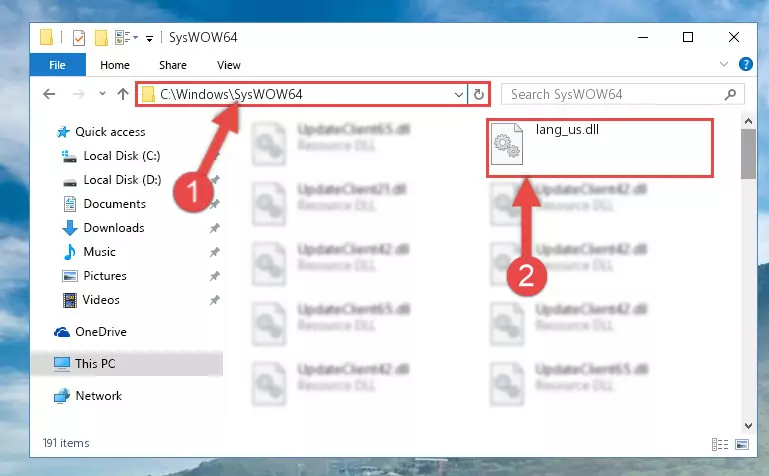Image resolution: width=769 pixels, height=476 pixels.
Task: Go up one folder level
Action: (x=123, y=94)
